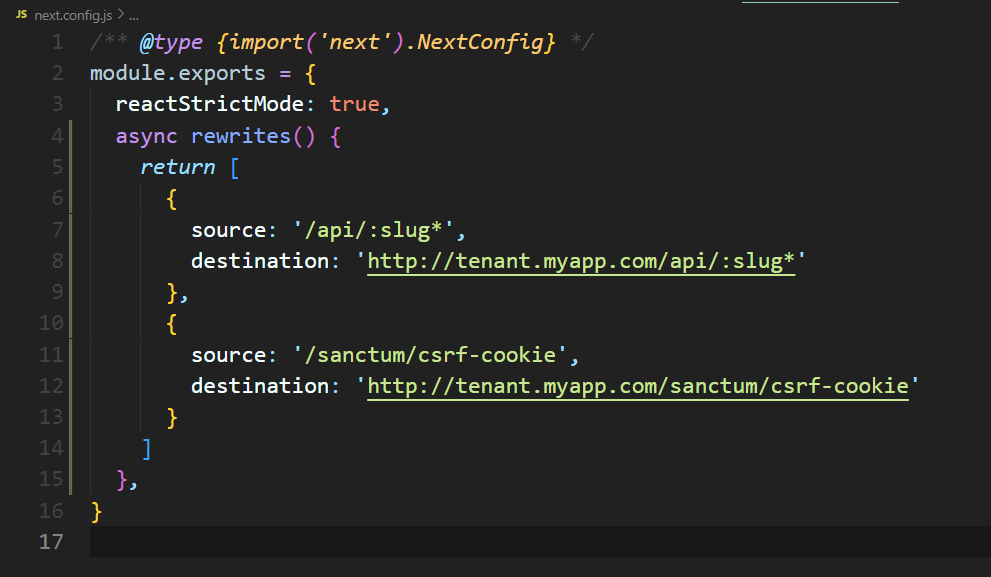This screenshot has width=991, height=577.
Task: Click the final closing brace on line 16
Action: [96, 511]
